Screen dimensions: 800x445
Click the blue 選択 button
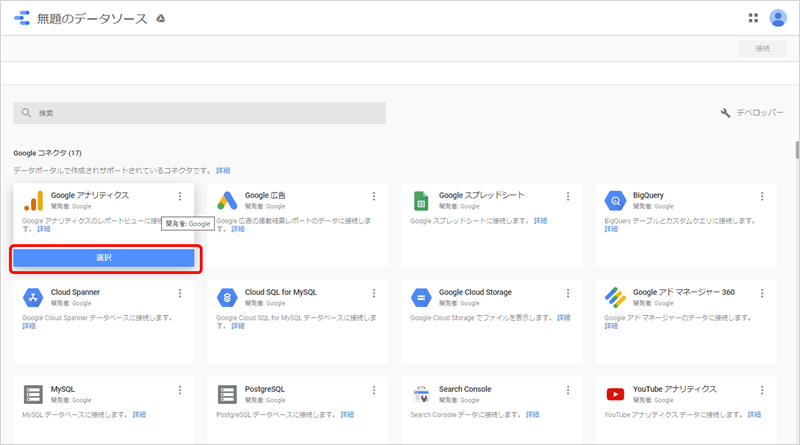(x=104, y=258)
